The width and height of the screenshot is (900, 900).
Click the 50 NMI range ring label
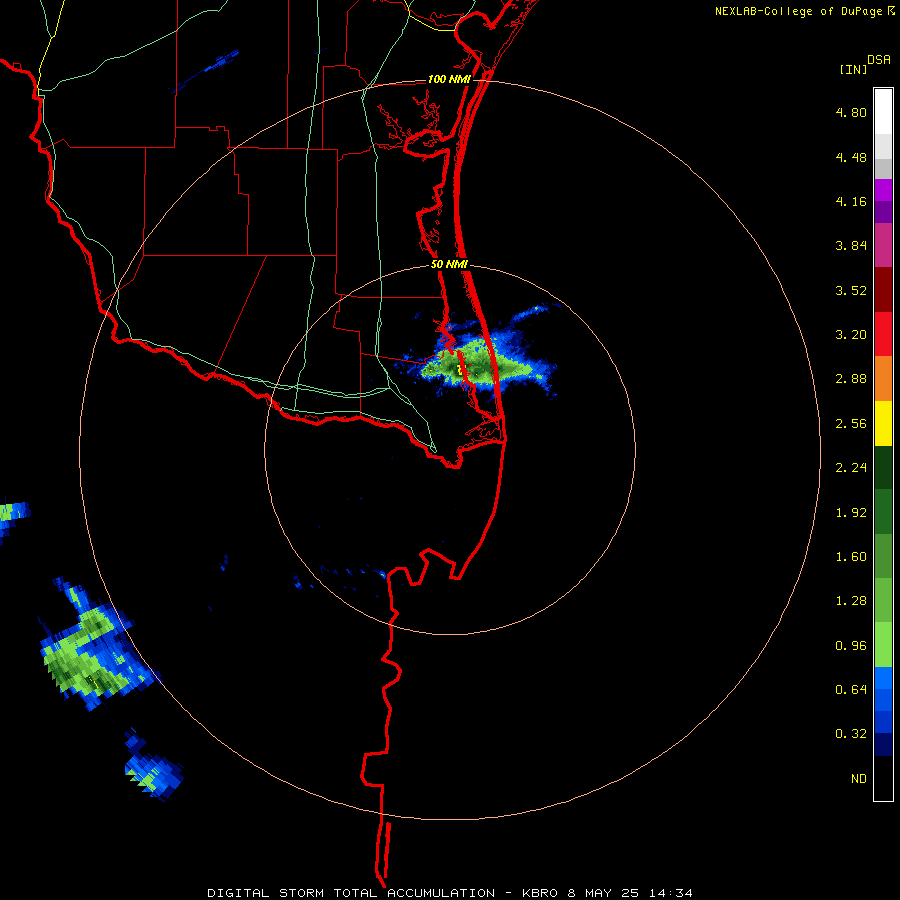tap(449, 264)
